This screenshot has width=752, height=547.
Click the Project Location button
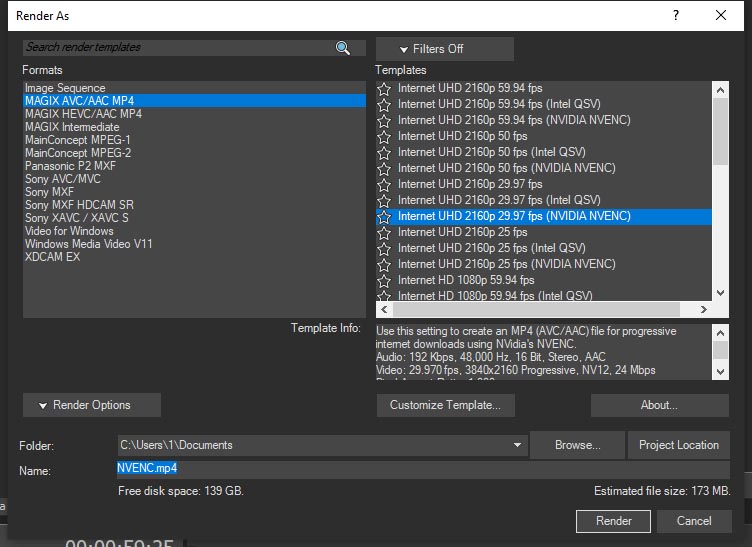click(679, 445)
